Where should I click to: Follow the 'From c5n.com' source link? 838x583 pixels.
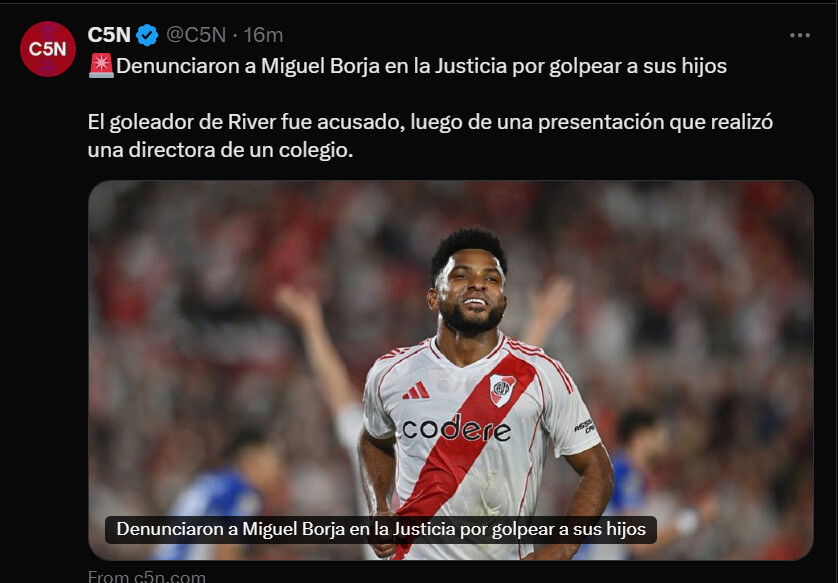point(147,577)
